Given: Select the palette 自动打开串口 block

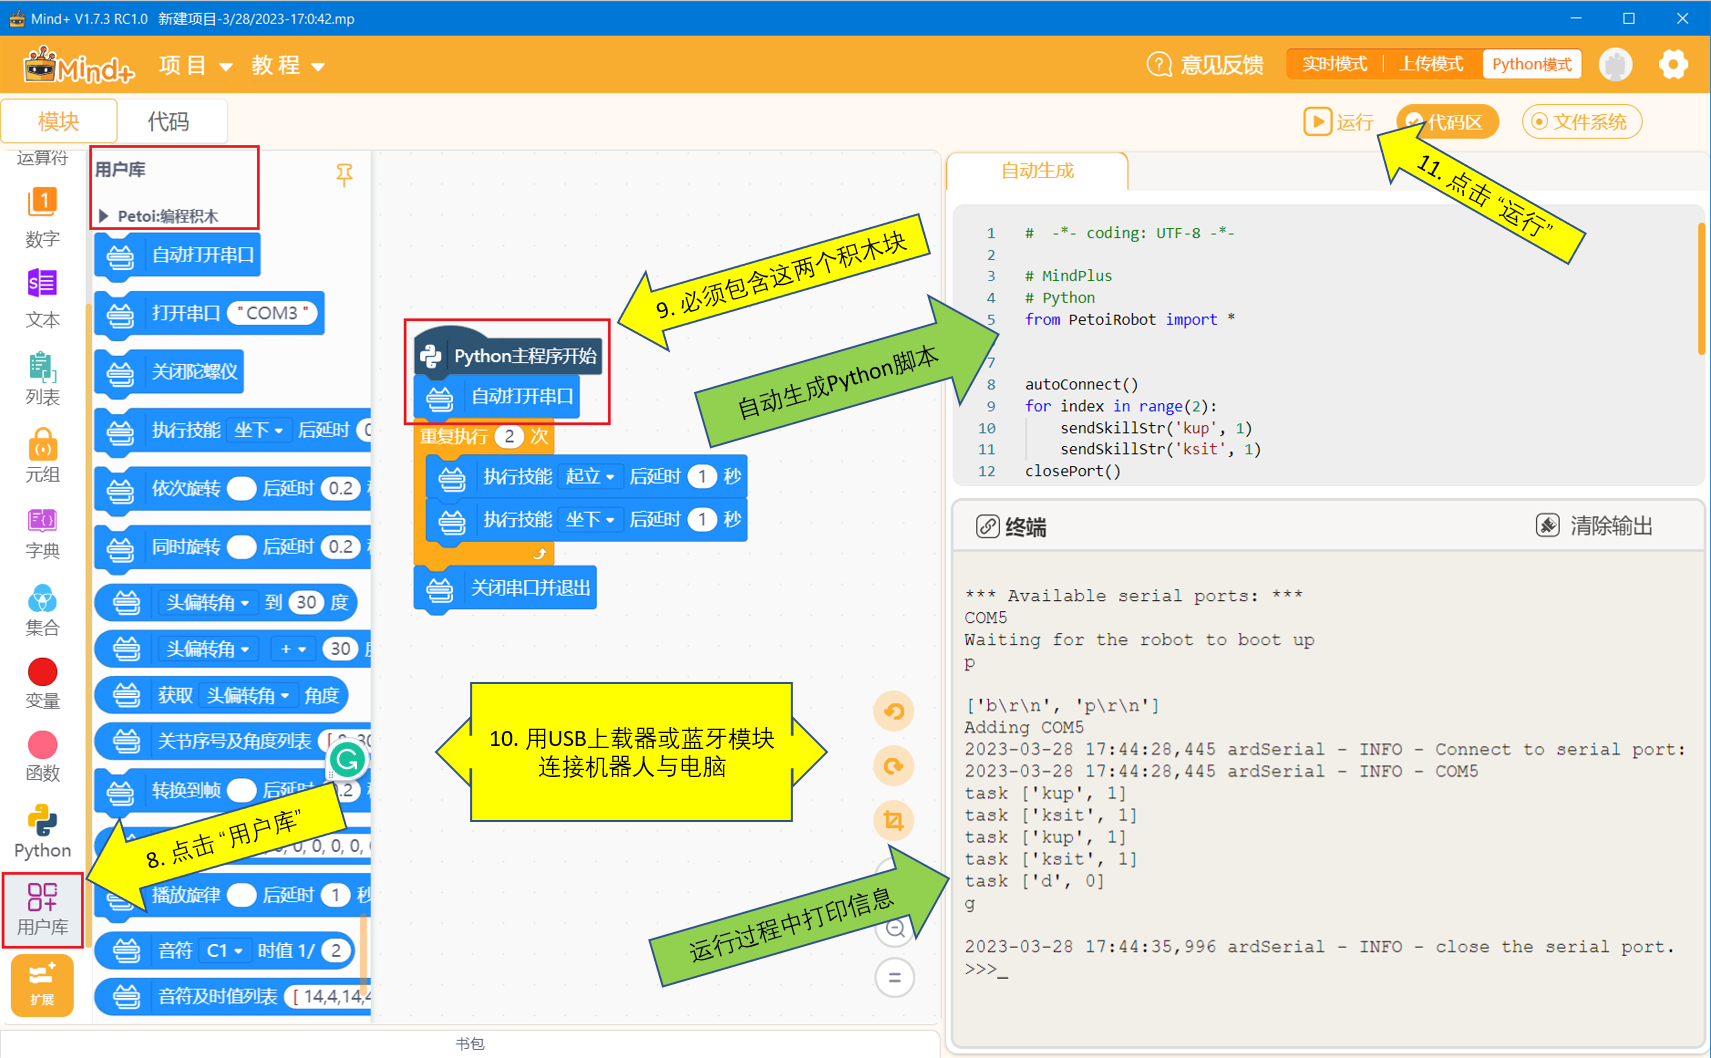Looking at the screenshot, I should (x=178, y=256).
